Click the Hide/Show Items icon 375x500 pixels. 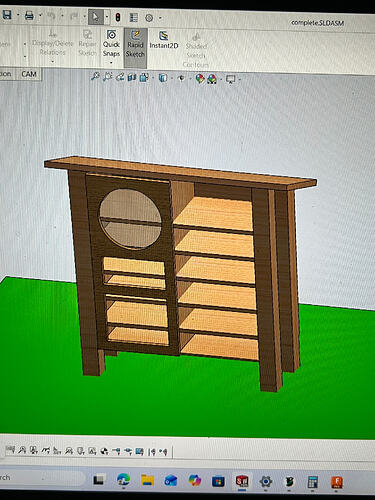[182, 79]
